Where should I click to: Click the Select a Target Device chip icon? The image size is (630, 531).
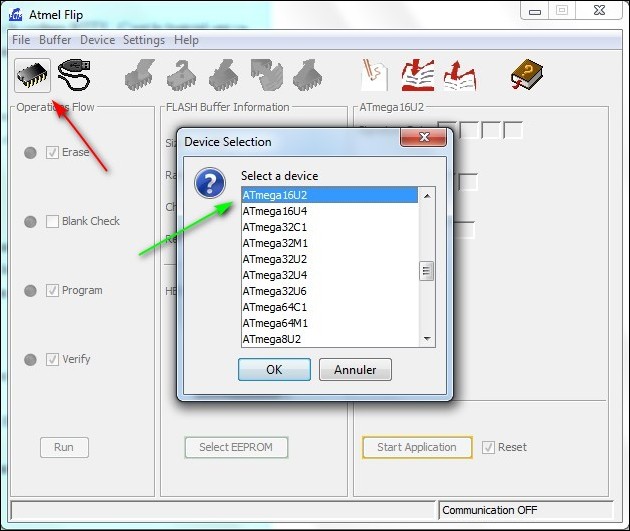[32, 75]
